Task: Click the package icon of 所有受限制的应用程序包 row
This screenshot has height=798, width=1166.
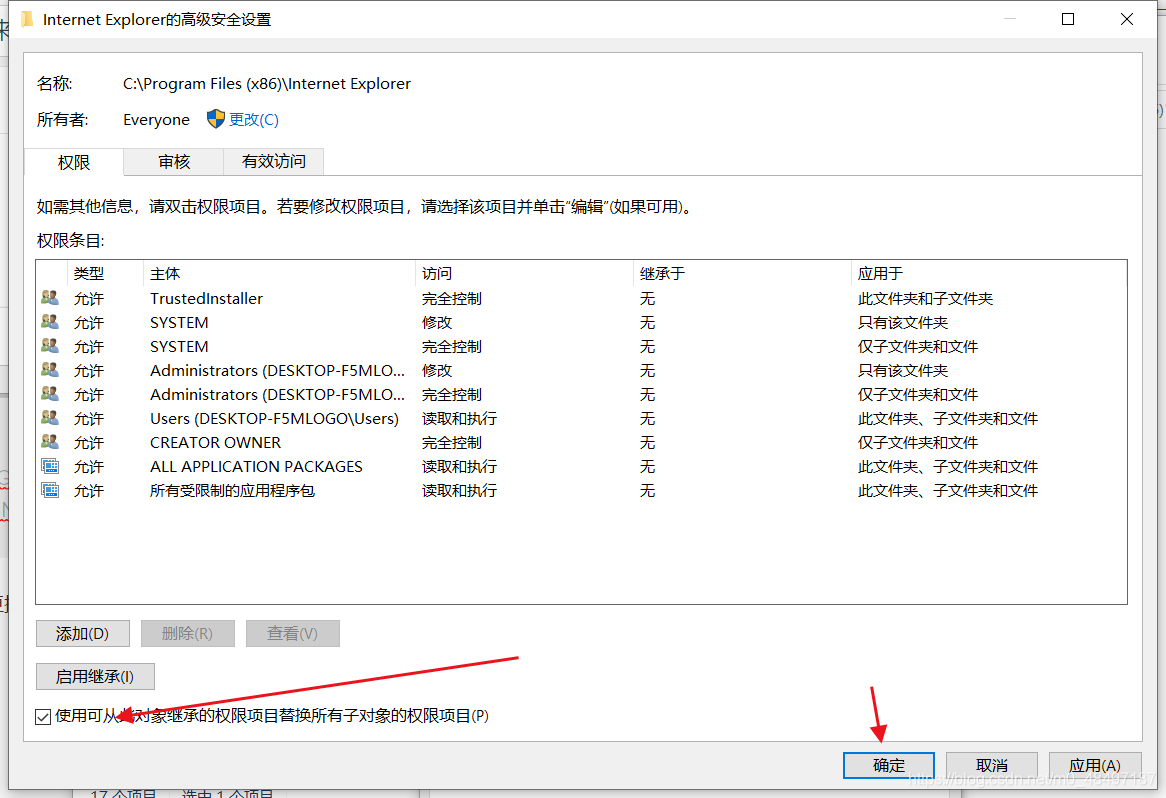Action: [50, 490]
